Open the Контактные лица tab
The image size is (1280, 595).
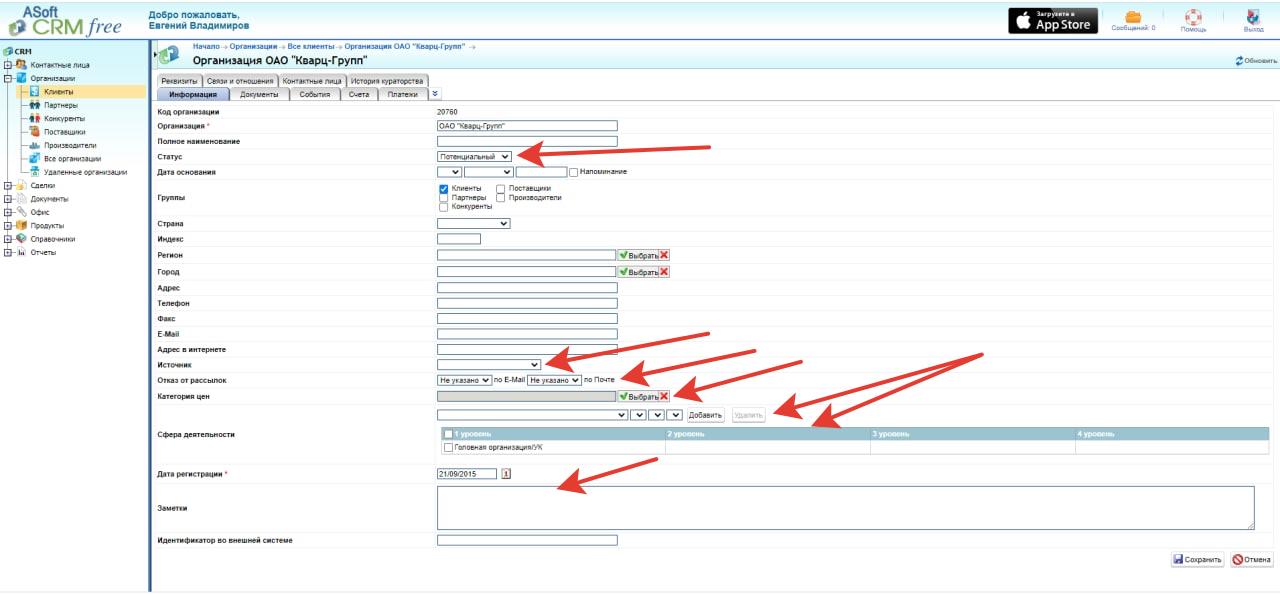[x=312, y=81]
